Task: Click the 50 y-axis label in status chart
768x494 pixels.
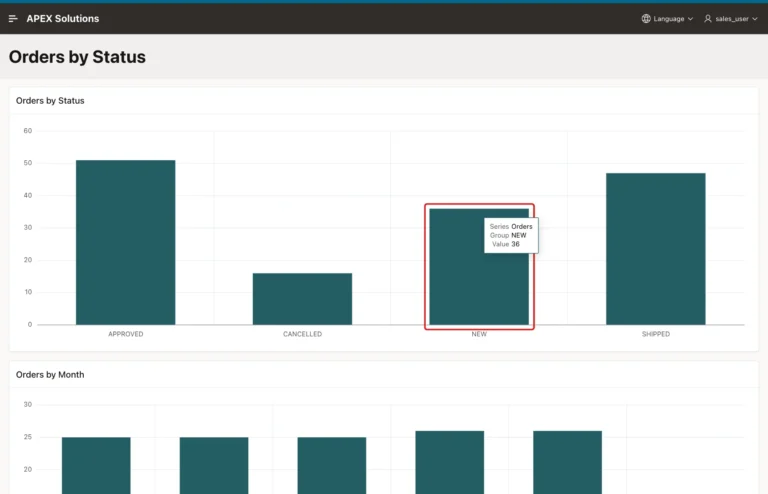Action: click(x=27, y=163)
